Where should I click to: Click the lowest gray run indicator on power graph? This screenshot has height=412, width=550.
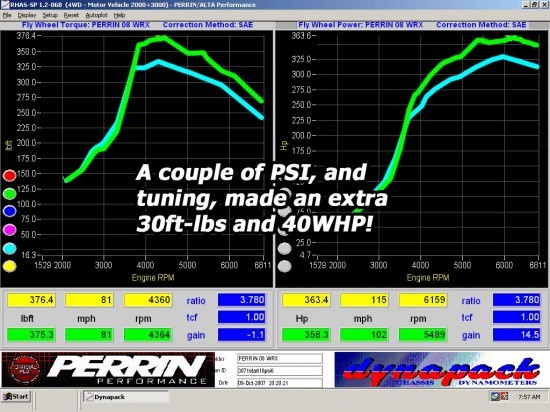(284, 266)
